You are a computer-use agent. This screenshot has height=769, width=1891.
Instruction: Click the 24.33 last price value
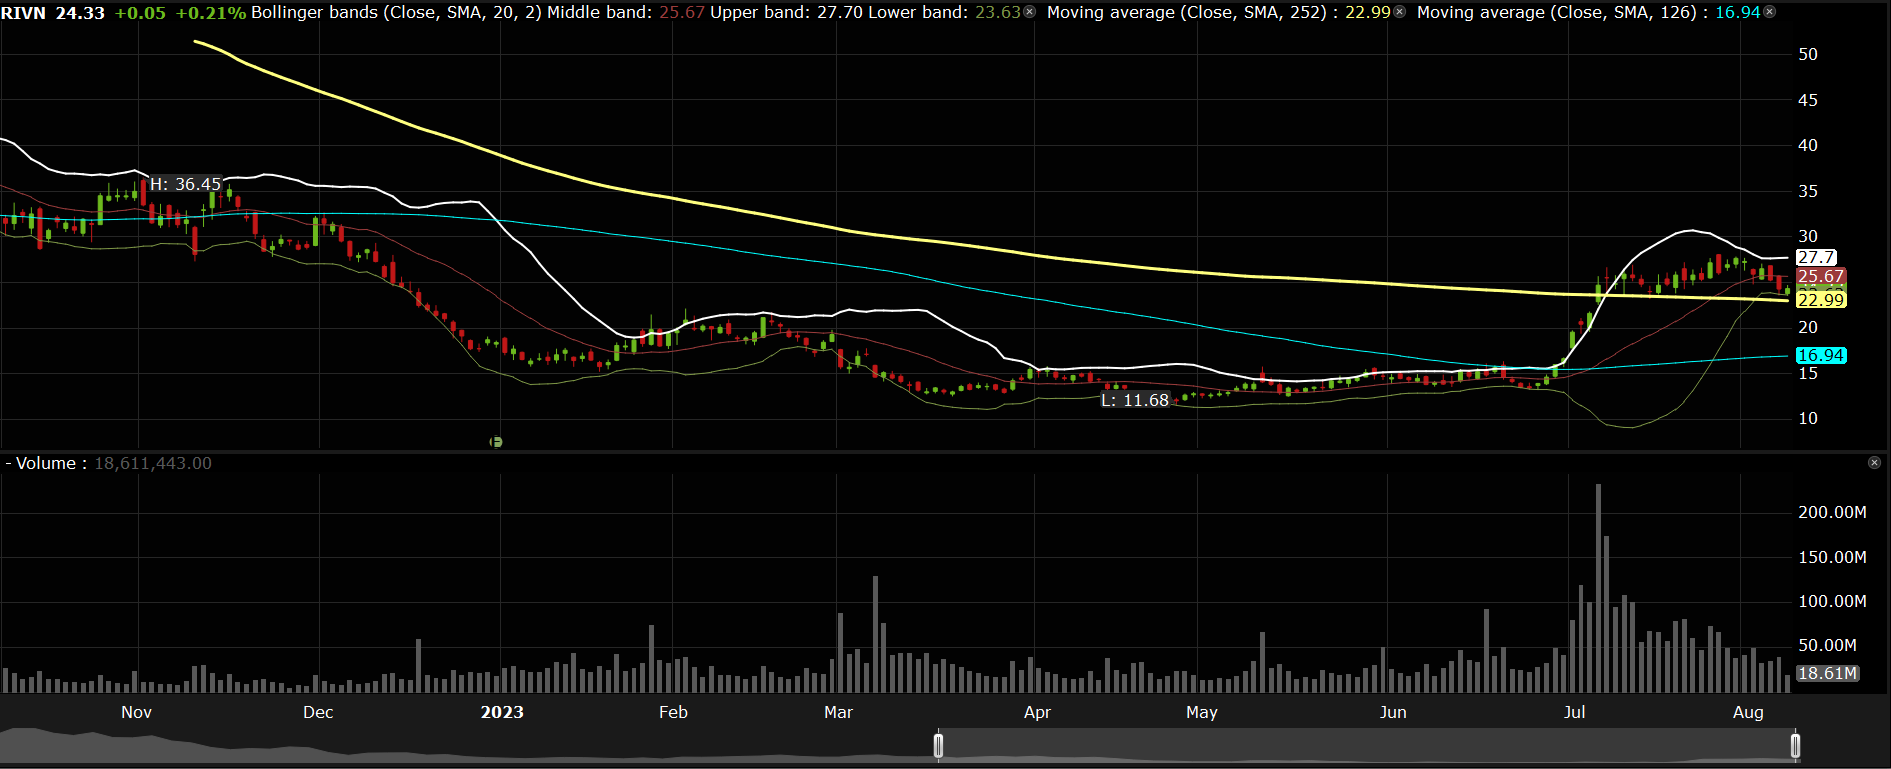[80, 13]
